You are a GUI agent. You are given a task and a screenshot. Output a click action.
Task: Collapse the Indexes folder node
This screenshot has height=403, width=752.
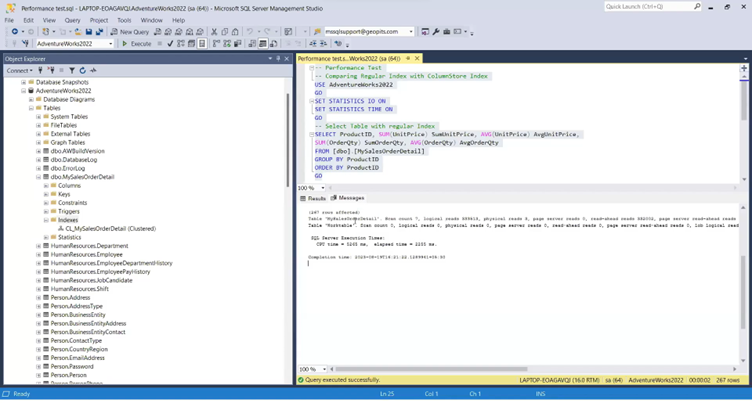pos(46,220)
